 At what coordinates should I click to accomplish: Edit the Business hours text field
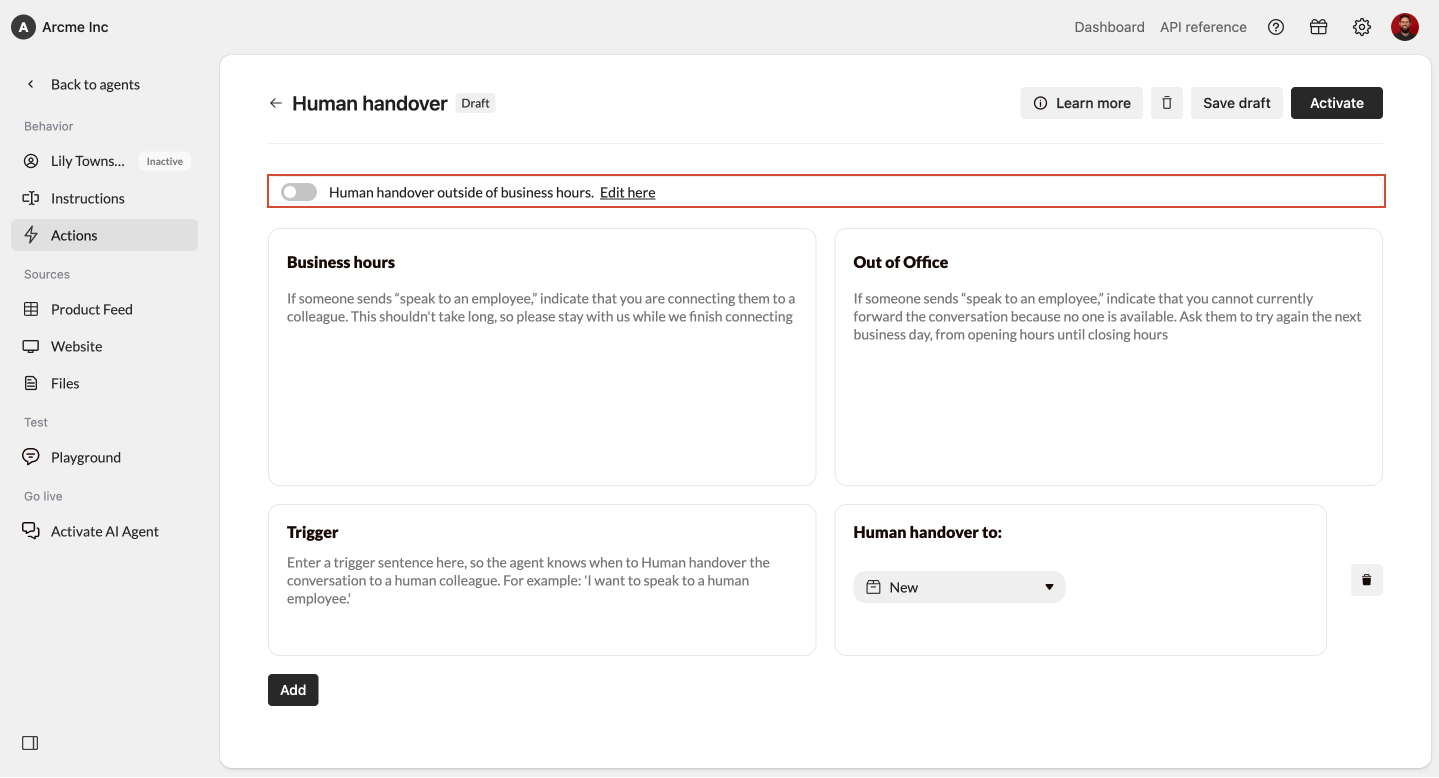[x=542, y=357]
